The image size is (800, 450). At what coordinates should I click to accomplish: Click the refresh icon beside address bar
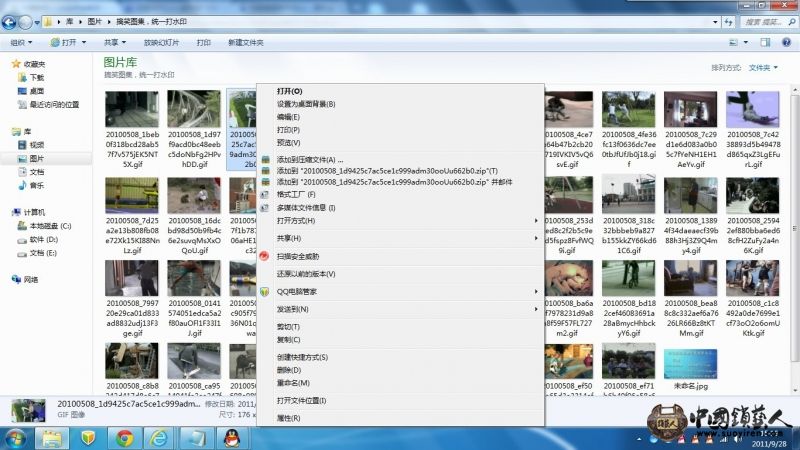tap(728, 22)
